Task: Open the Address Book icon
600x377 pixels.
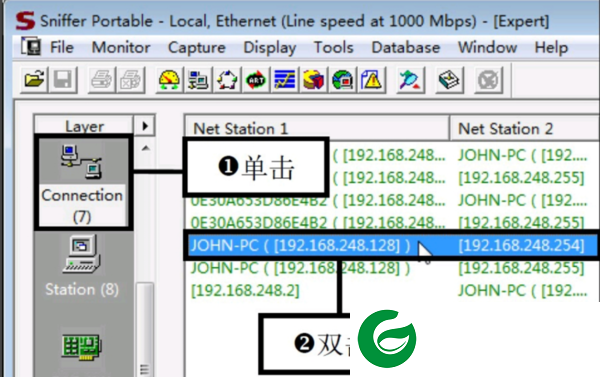Action: click(x=449, y=80)
